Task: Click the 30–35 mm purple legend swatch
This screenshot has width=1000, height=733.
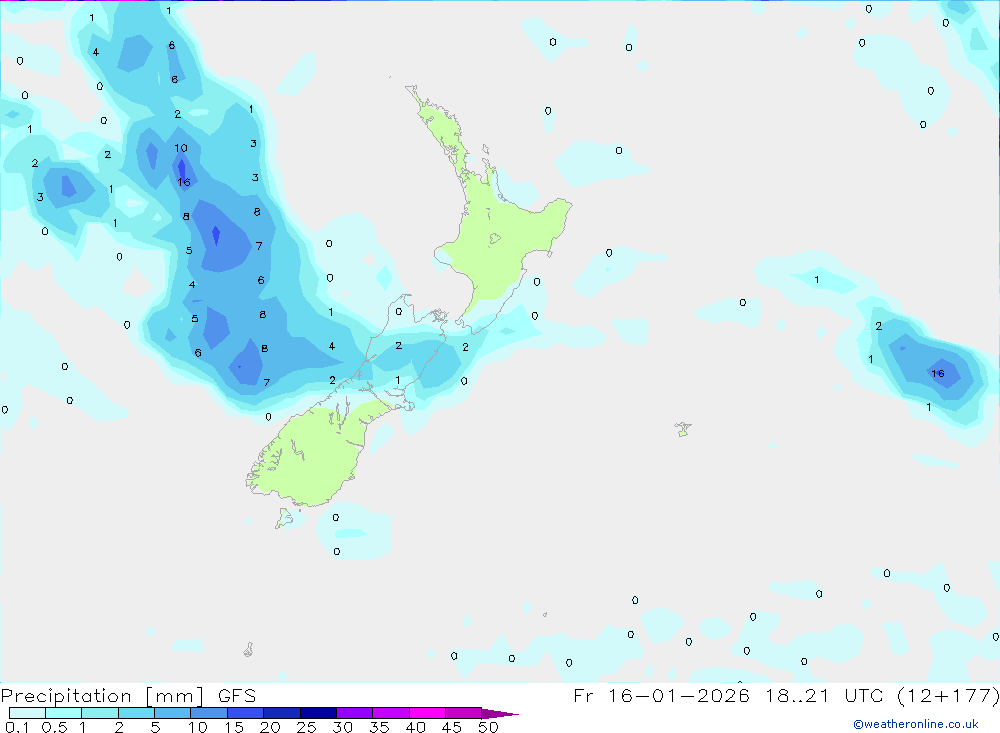Action: [354, 713]
